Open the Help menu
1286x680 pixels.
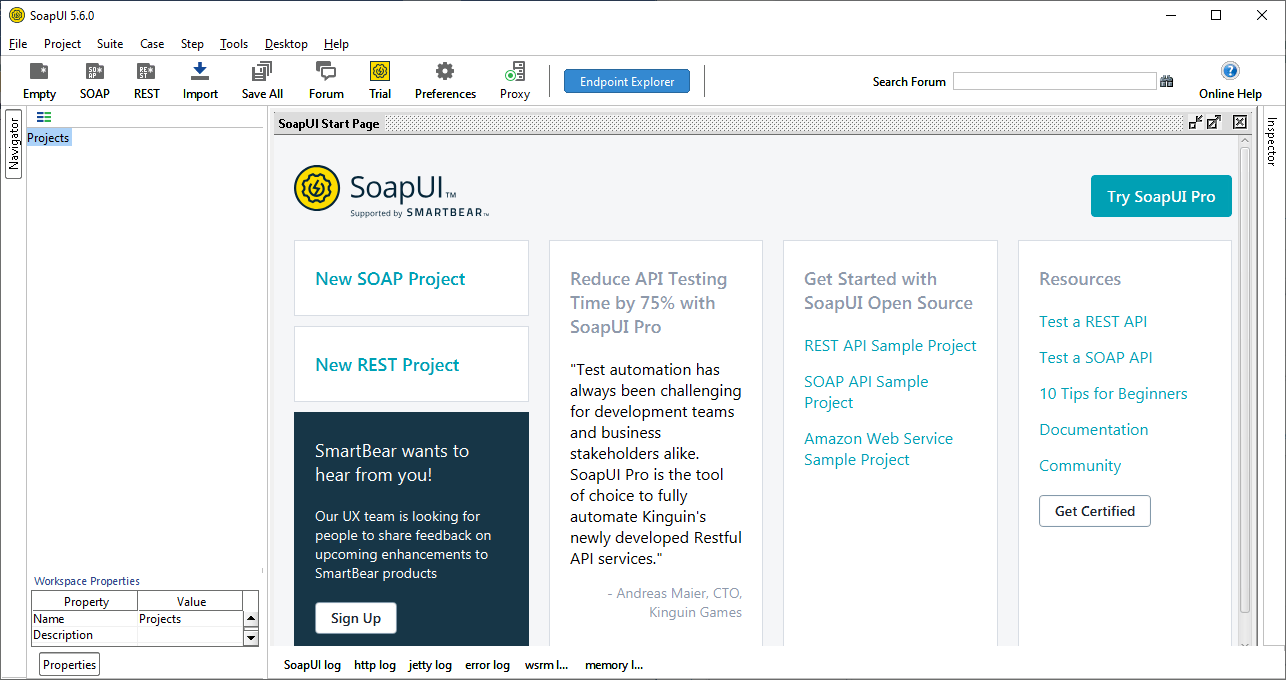point(337,44)
